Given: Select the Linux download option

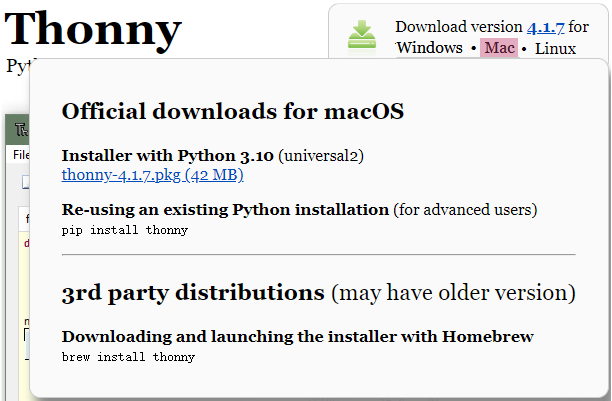Looking at the screenshot, I should [x=555, y=49].
